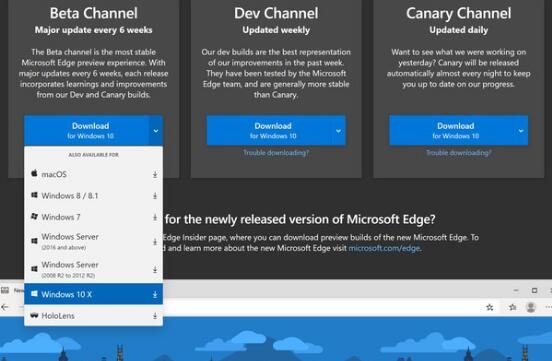Select Windows 8 / 8.1 menu entry
The width and height of the screenshot is (552, 361).
click(93, 196)
